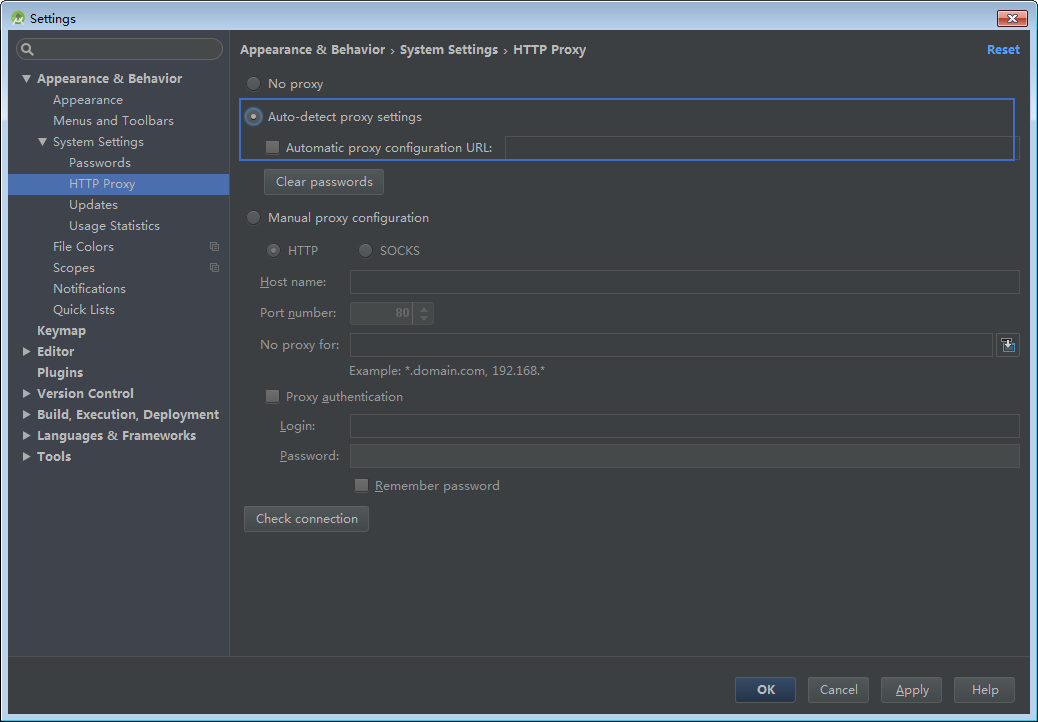Click the File Colors project-level icon
The height and width of the screenshot is (722, 1038).
214,247
